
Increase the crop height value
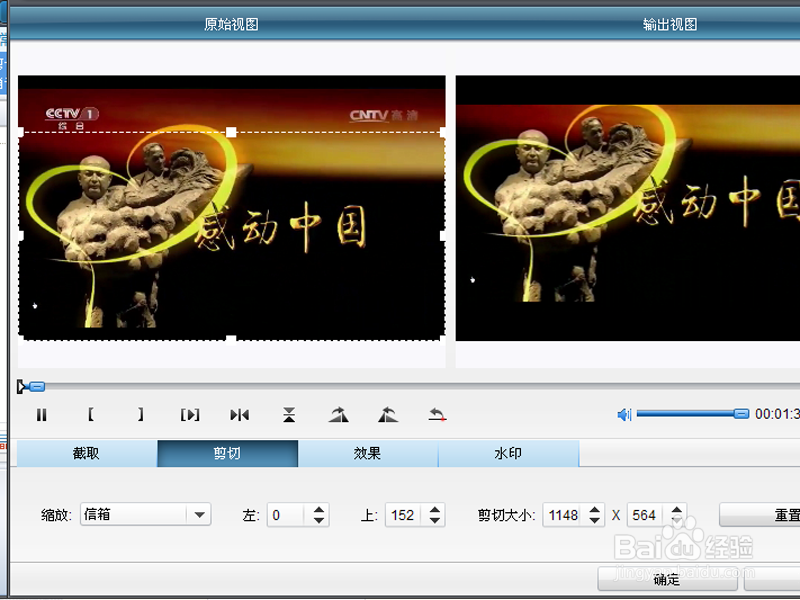pyautogui.click(x=677, y=510)
